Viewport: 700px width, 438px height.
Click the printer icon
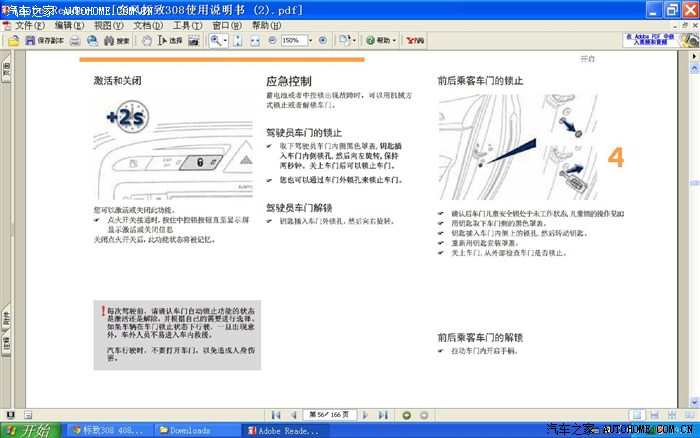[x=75, y=41]
